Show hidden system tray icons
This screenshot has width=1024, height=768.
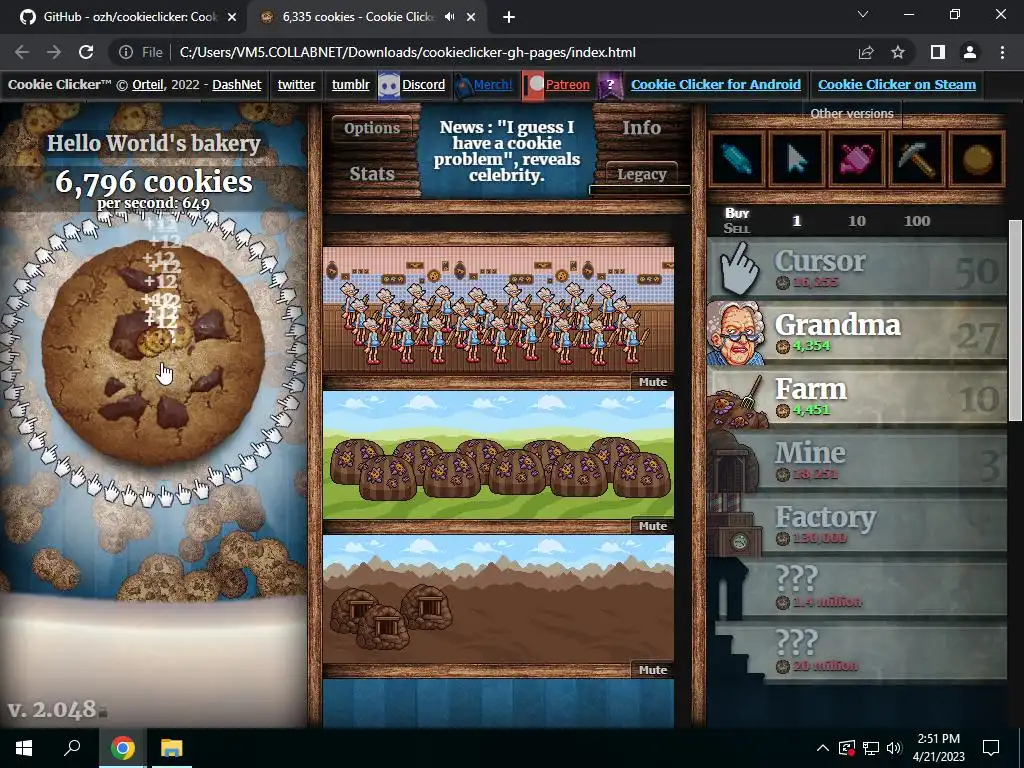click(x=823, y=748)
